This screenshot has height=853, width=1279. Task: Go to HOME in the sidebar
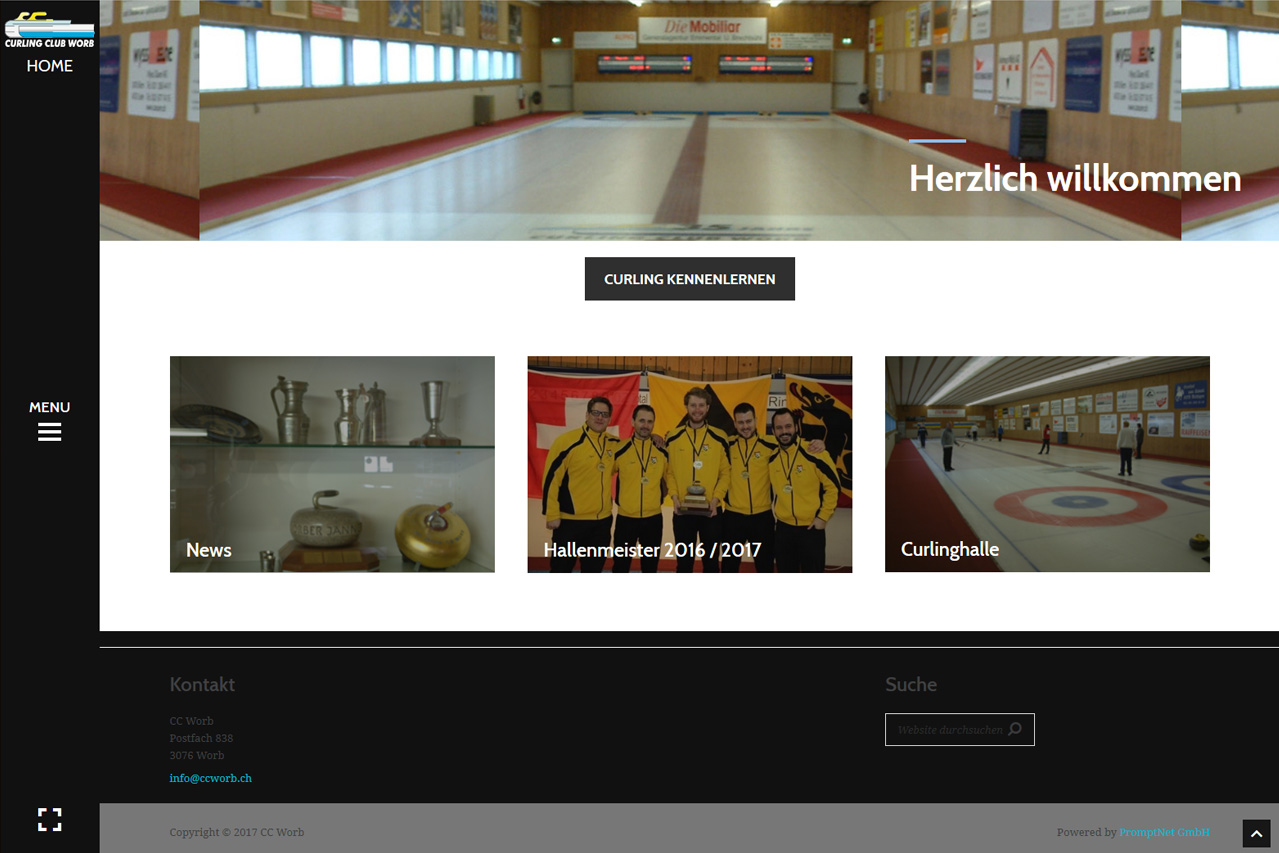(49, 66)
